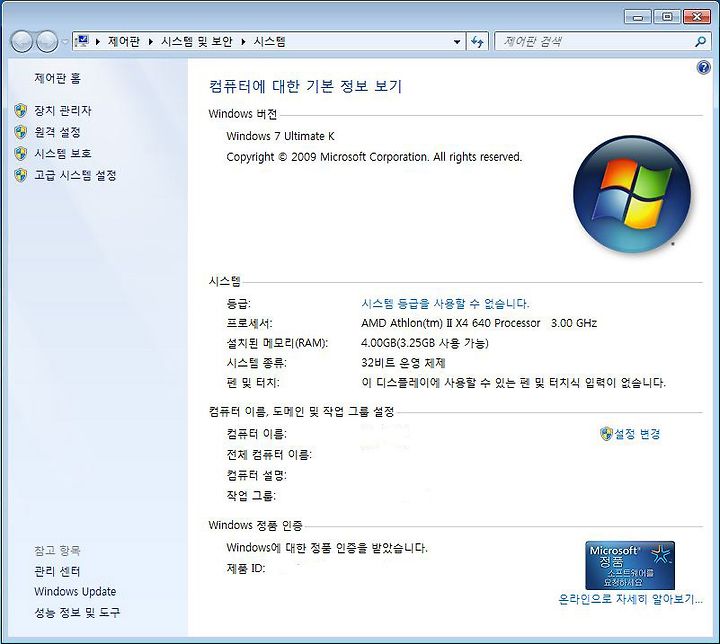The image size is (720, 644).
Task: Click the Microsoft 정품 genuine software badge
Action: pyautogui.click(x=630, y=565)
